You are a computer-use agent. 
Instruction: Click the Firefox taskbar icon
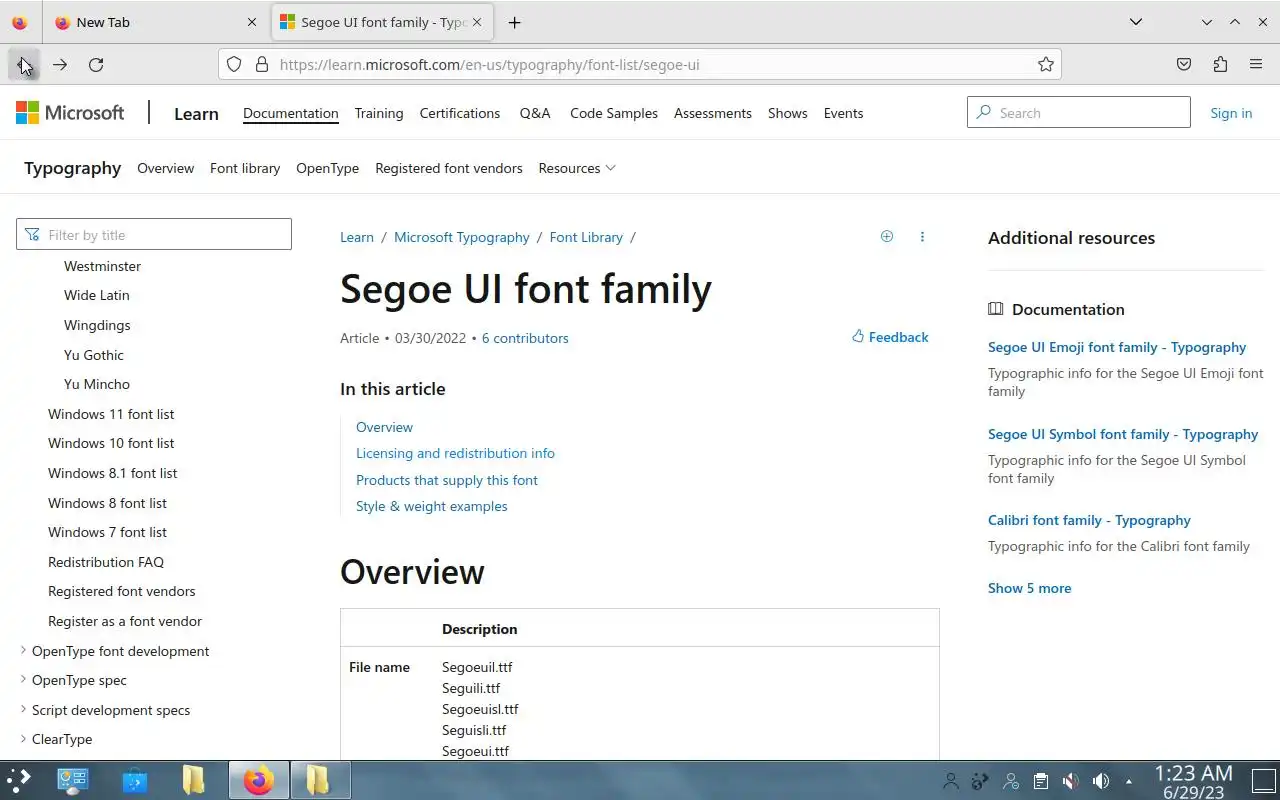(x=258, y=780)
